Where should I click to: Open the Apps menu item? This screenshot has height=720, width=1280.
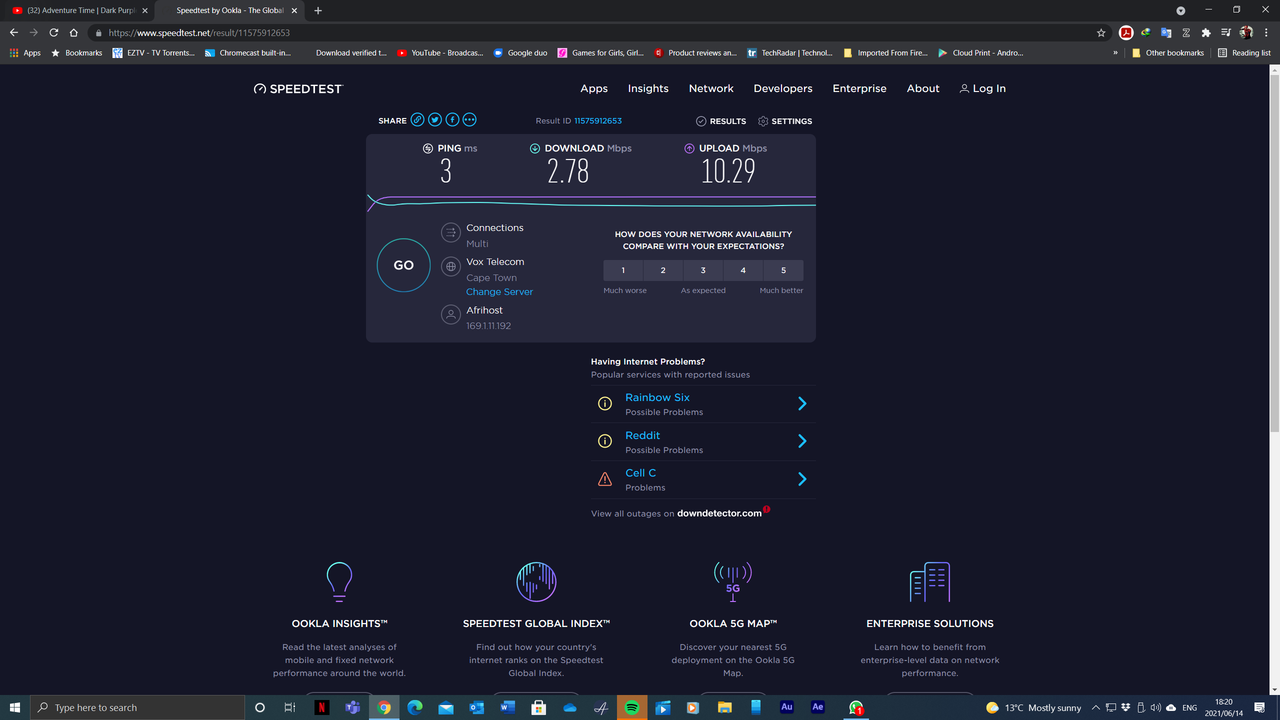(594, 89)
